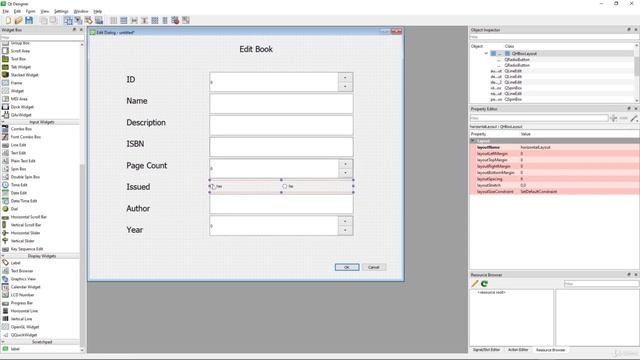640x360 pixels.
Task: Click the New Form toolbar icon
Action: point(8,20)
